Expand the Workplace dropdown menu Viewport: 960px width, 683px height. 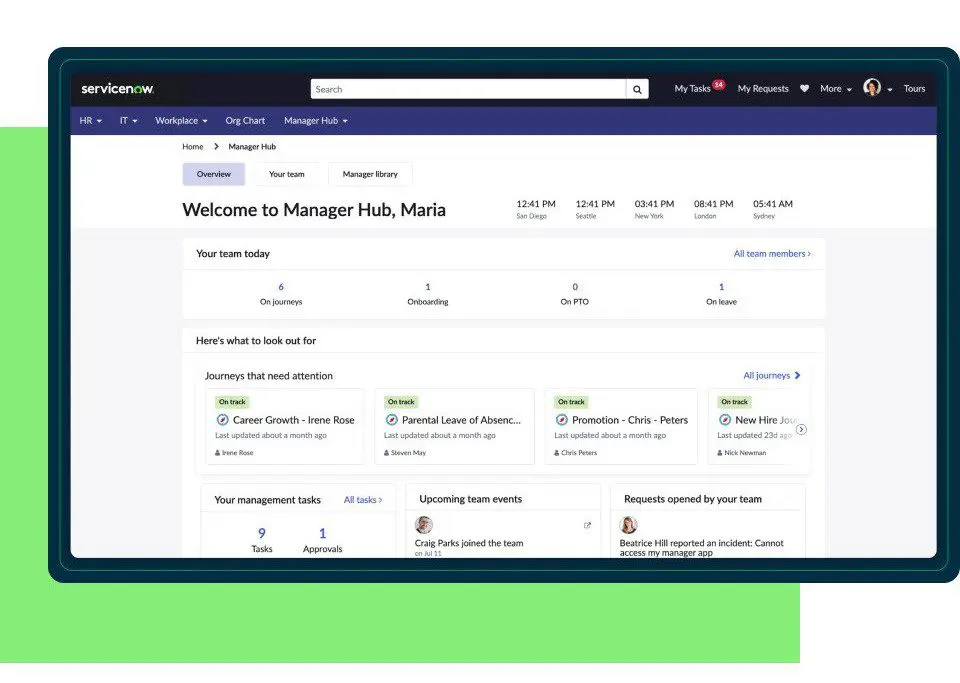[x=181, y=121]
